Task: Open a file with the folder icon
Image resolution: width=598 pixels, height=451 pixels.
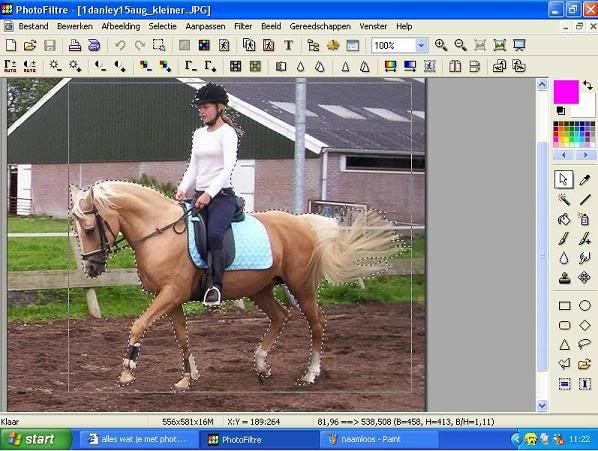Action: click(30, 45)
